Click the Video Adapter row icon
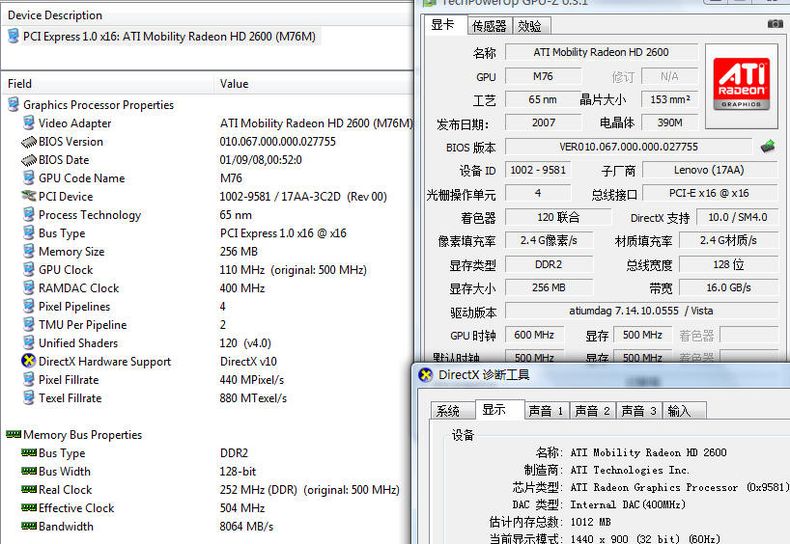 29,123
